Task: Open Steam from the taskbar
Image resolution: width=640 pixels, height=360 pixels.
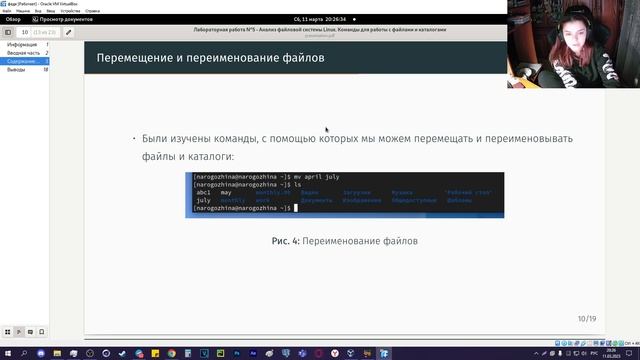Action: [x=122, y=353]
